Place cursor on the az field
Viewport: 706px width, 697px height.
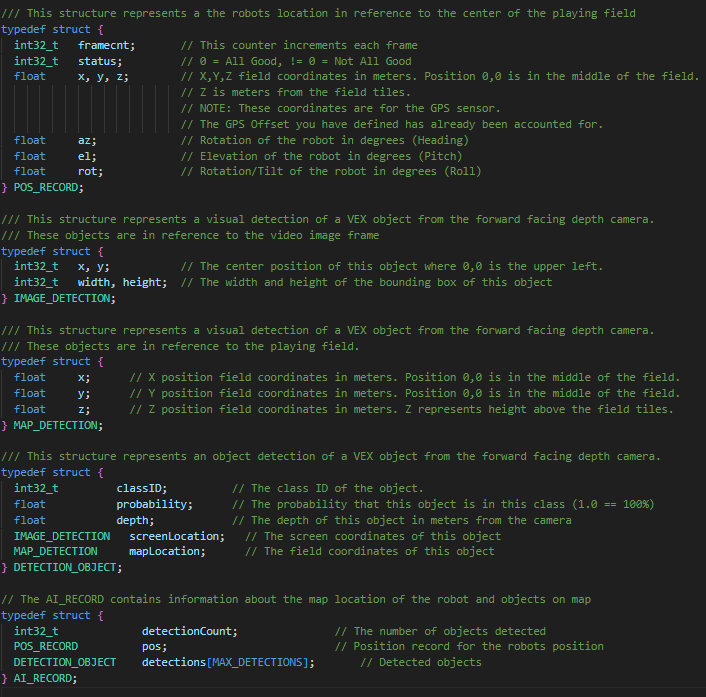click(84, 140)
